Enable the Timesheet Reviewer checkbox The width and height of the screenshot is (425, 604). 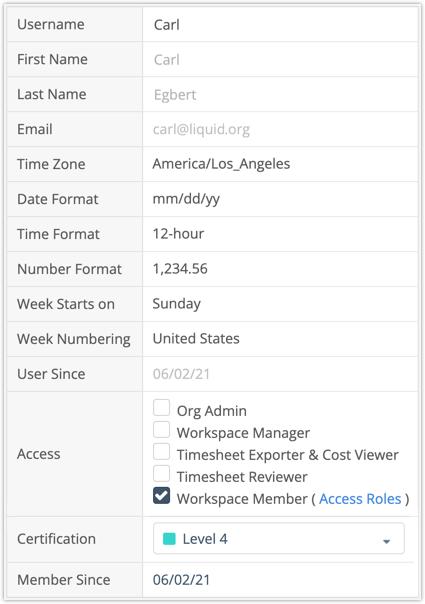161,473
